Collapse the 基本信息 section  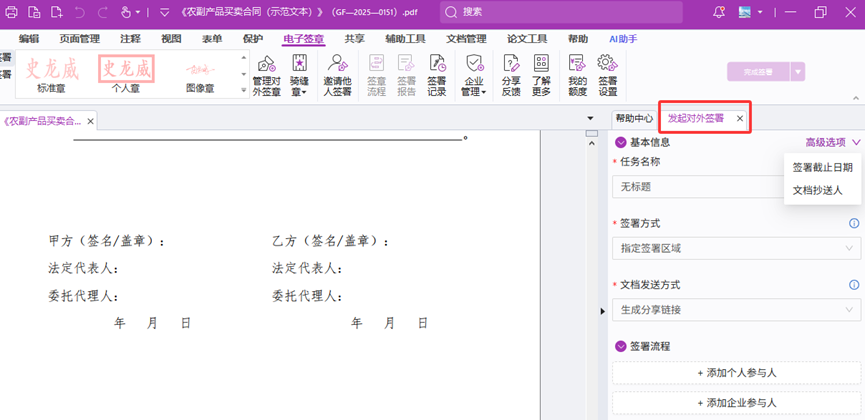[621, 143]
